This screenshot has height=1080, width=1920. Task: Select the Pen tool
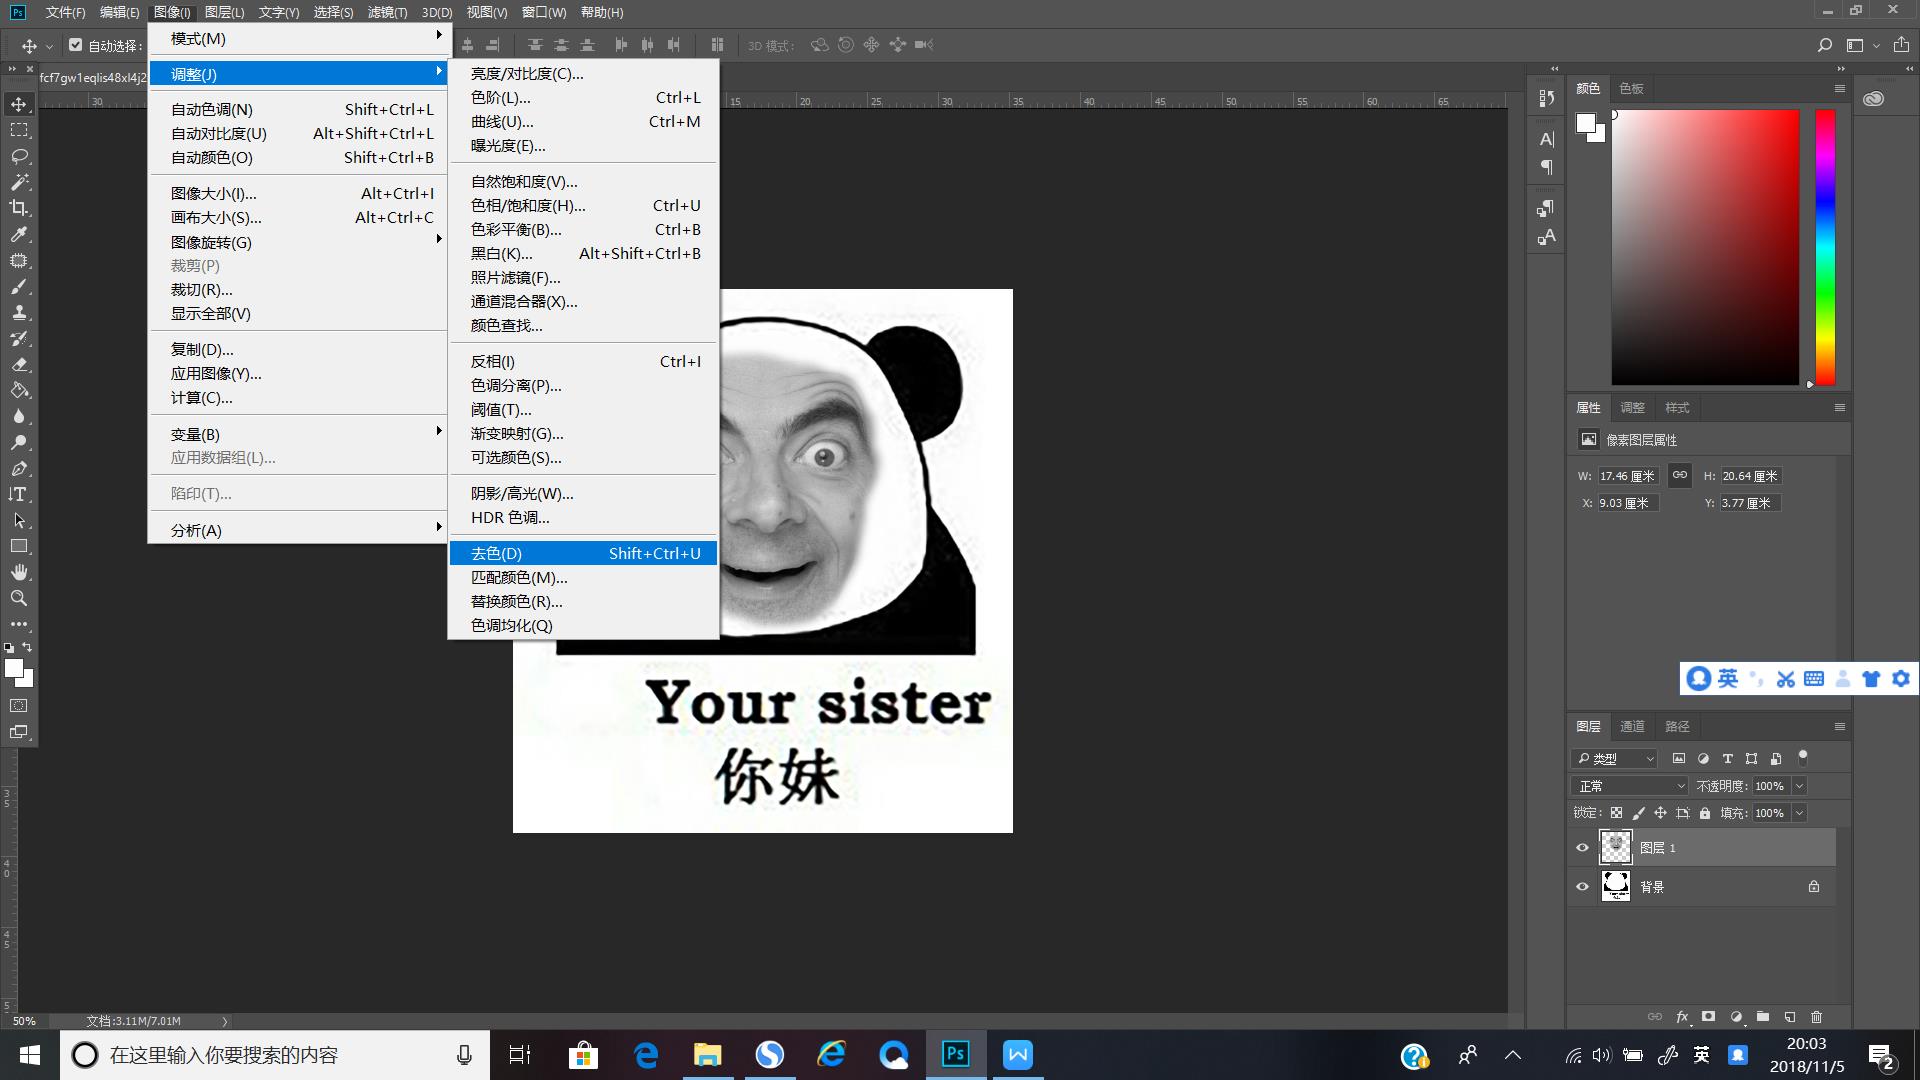click(19, 468)
